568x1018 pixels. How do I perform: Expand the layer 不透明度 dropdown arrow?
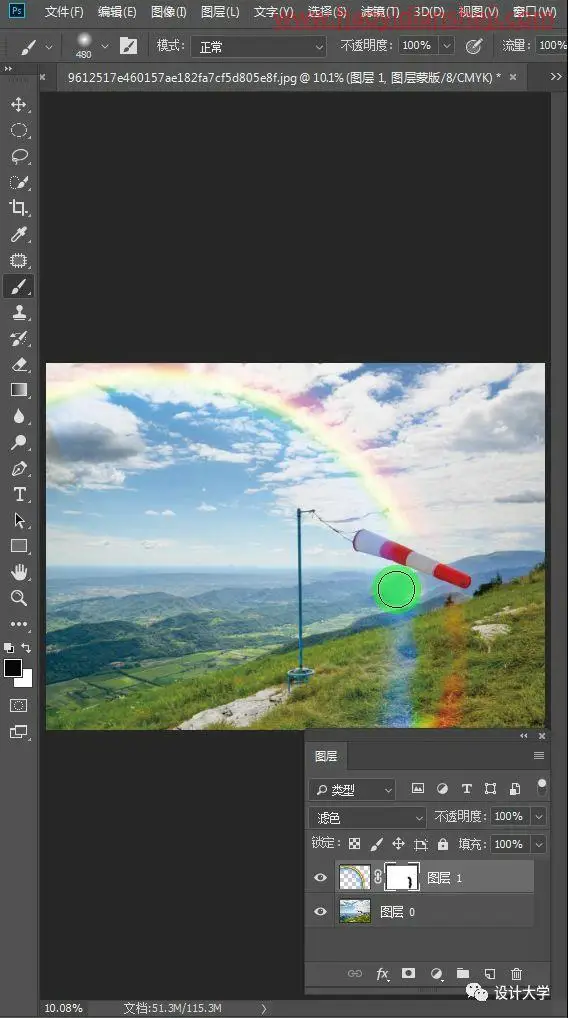(539, 816)
